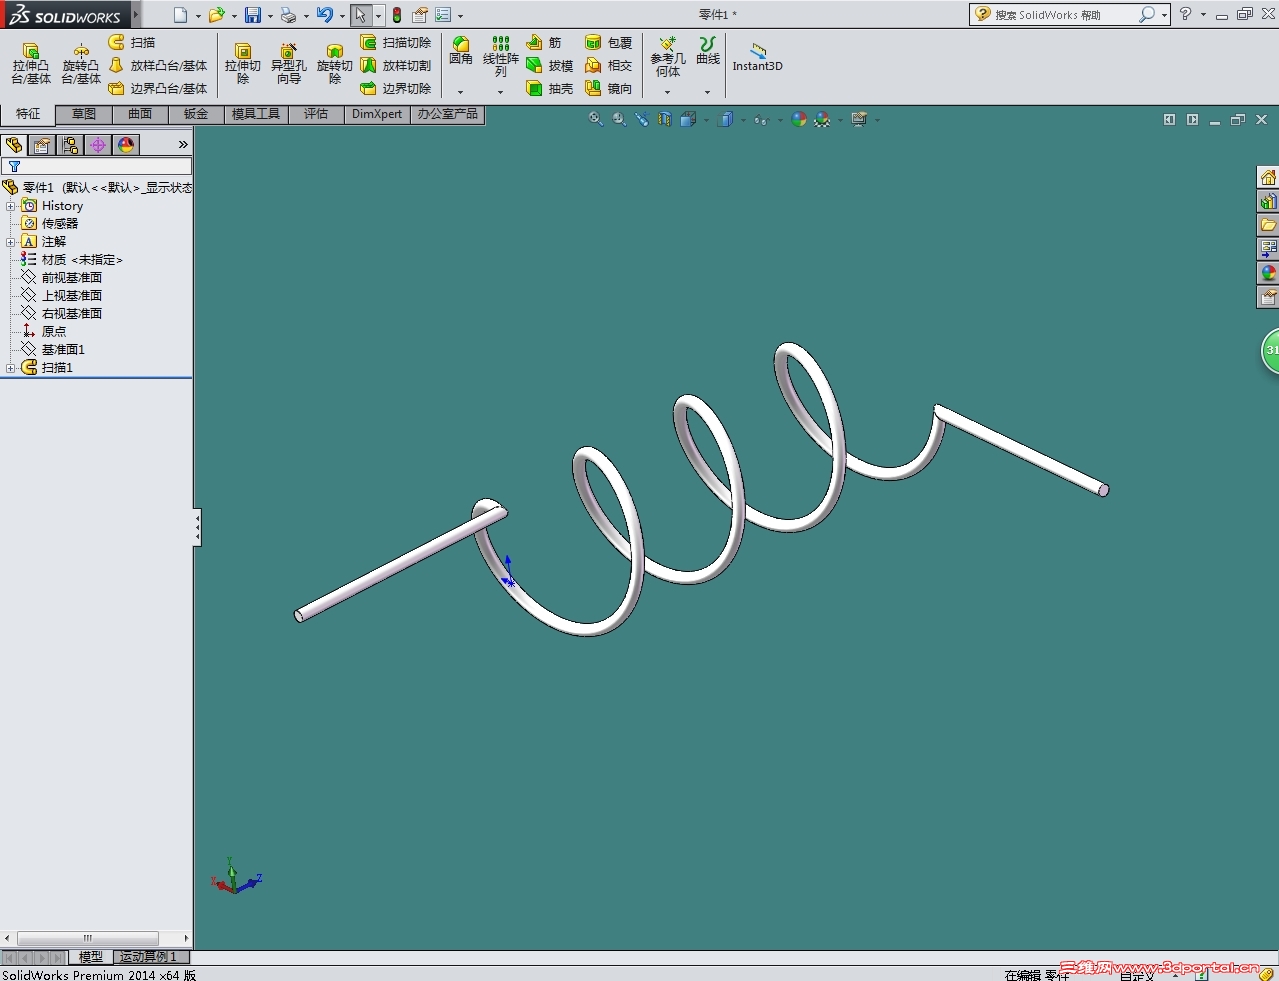
Task: Select the 旋转切除 revolved cut tool
Action: (334, 63)
